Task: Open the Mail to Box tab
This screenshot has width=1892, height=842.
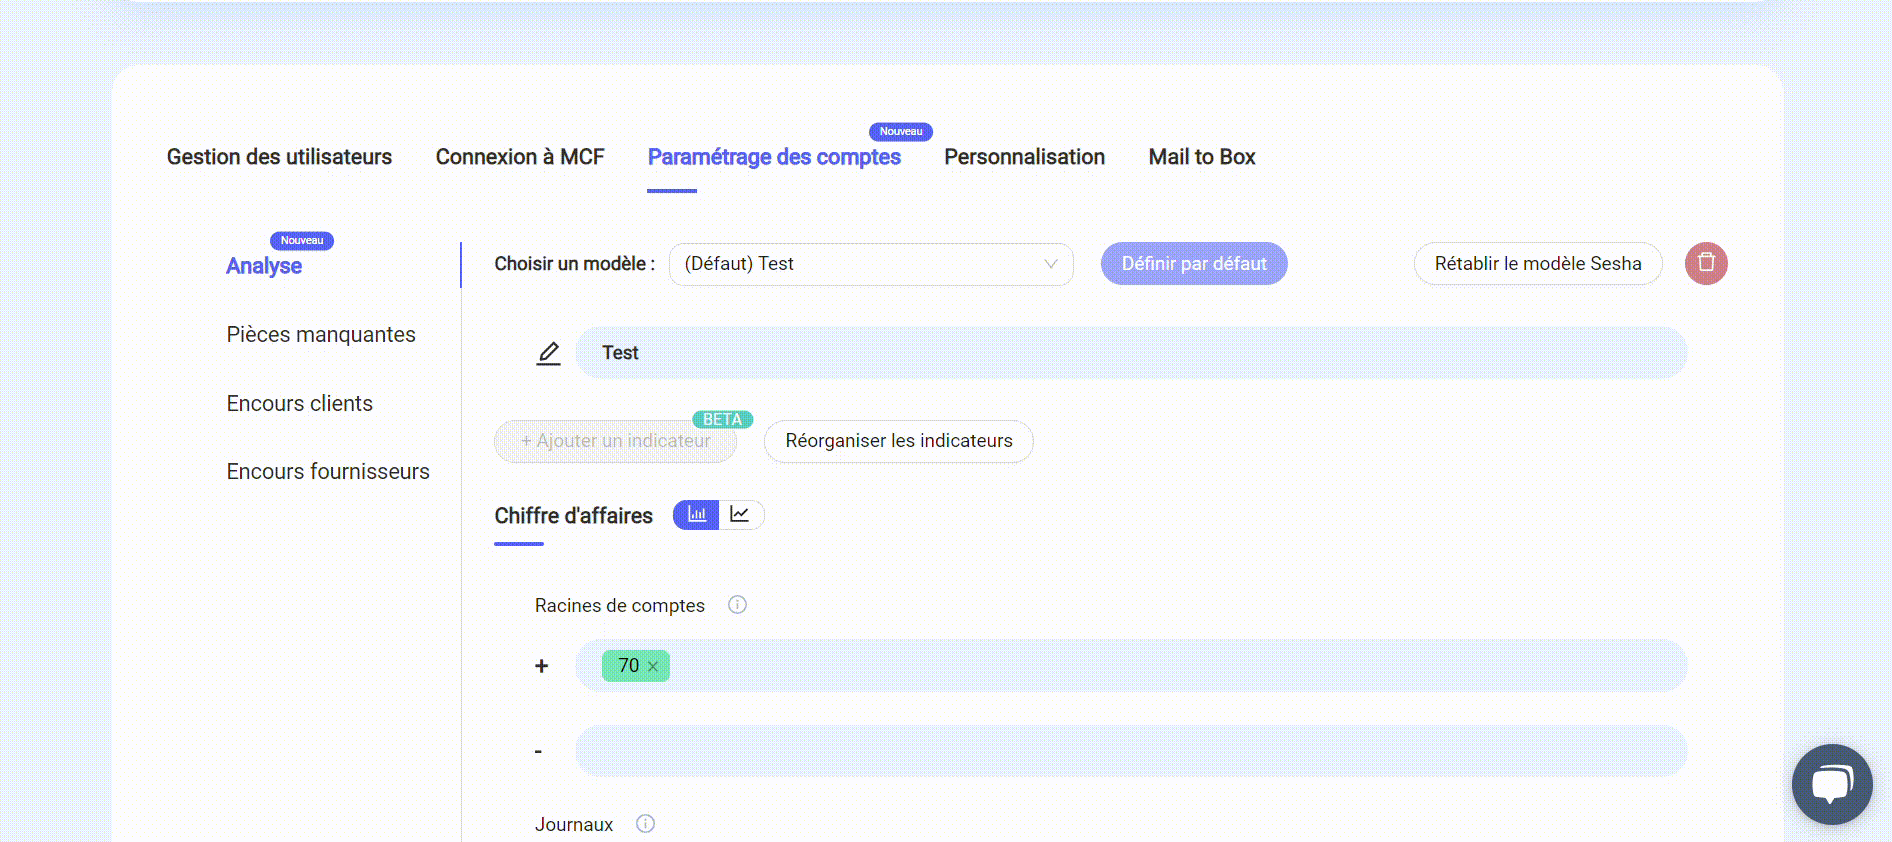Action: coord(1201,157)
